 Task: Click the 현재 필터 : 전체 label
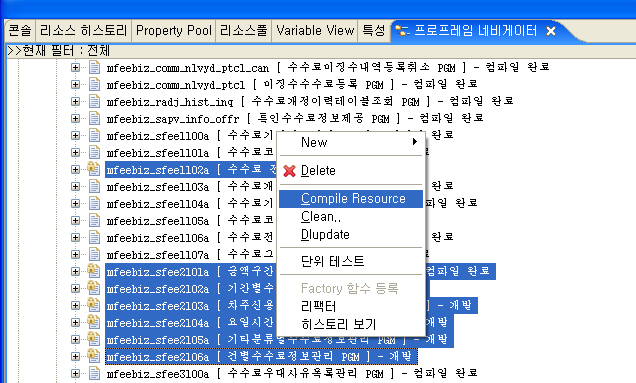[x=59, y=51]
